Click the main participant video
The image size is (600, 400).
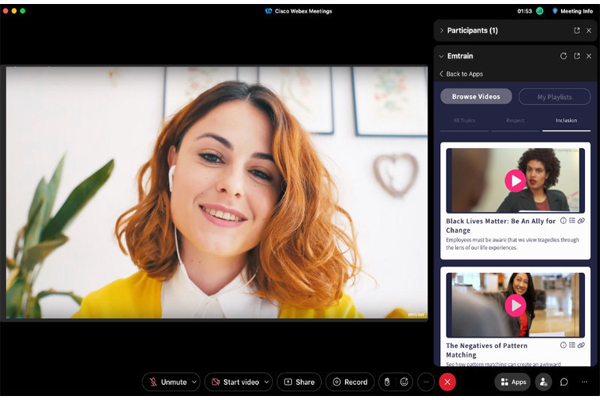click(216, 193)
